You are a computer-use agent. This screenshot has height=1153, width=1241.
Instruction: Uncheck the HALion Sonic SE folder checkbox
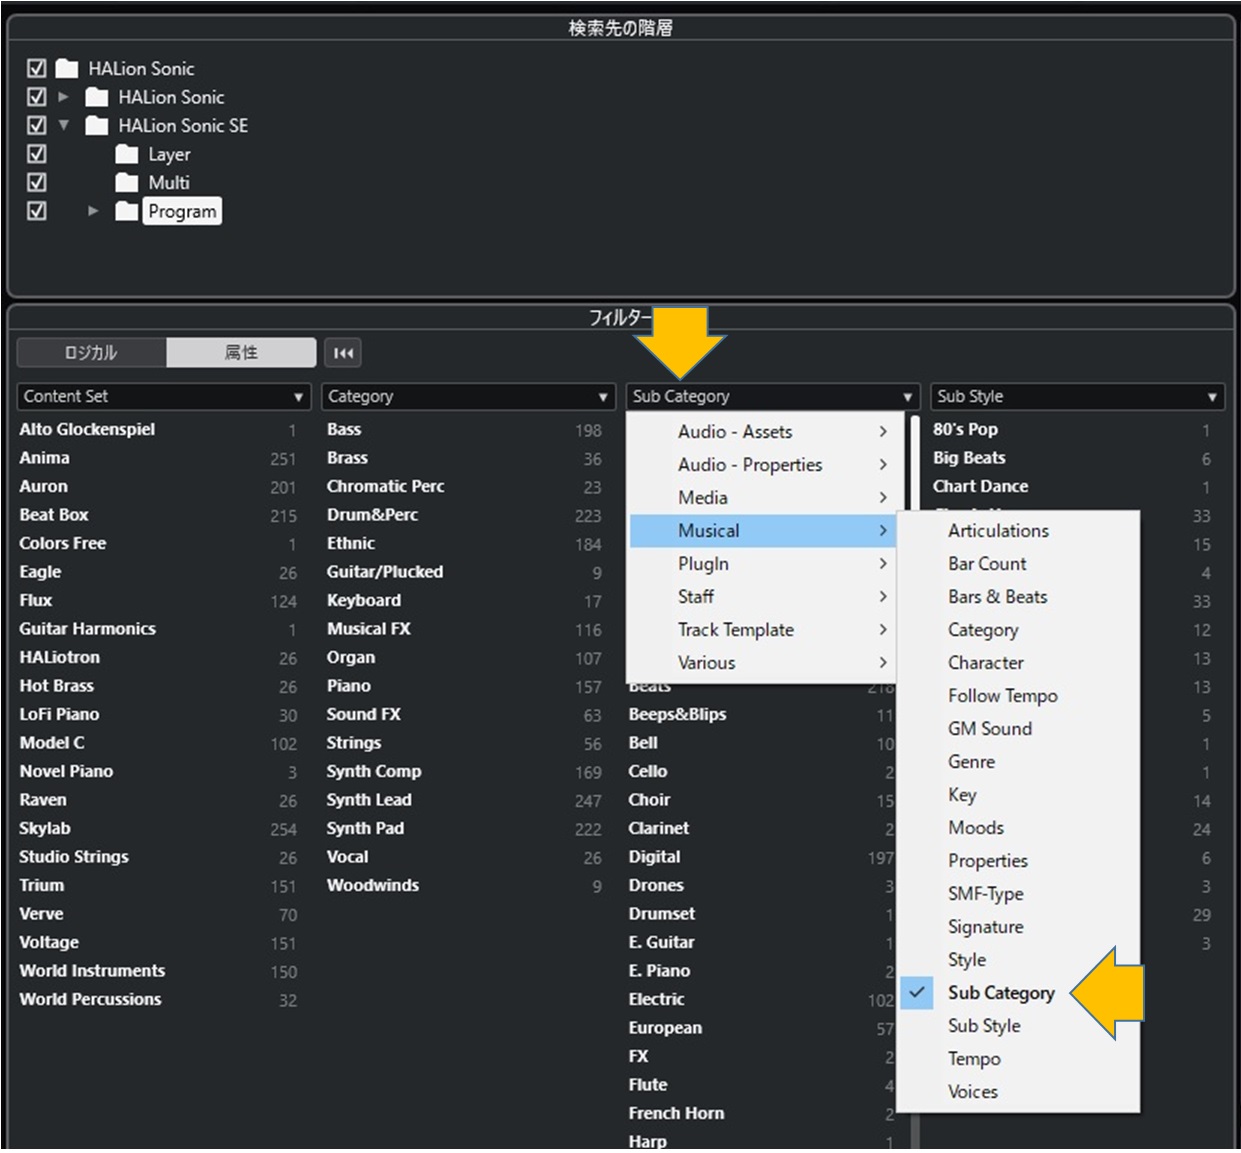(37, 125)
